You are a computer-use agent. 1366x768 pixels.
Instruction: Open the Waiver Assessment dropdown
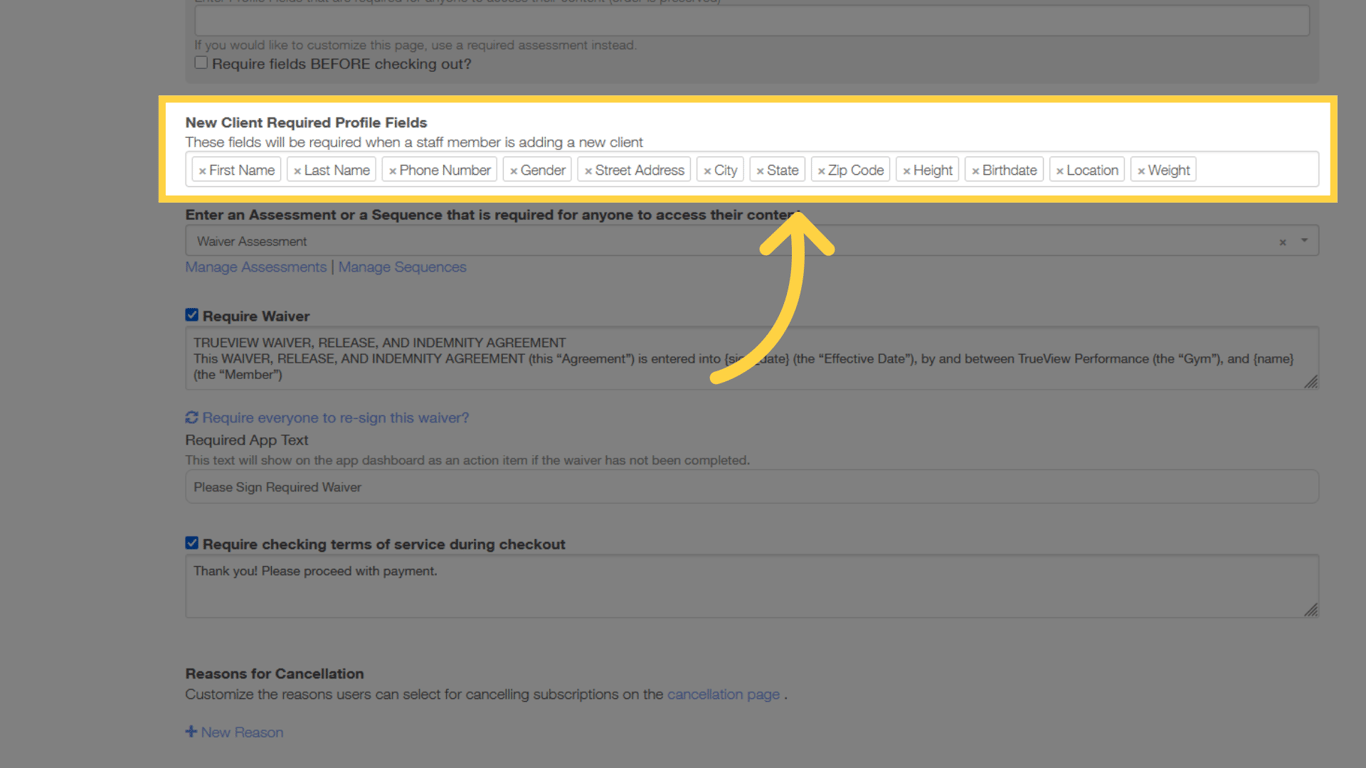point(1302,240)
